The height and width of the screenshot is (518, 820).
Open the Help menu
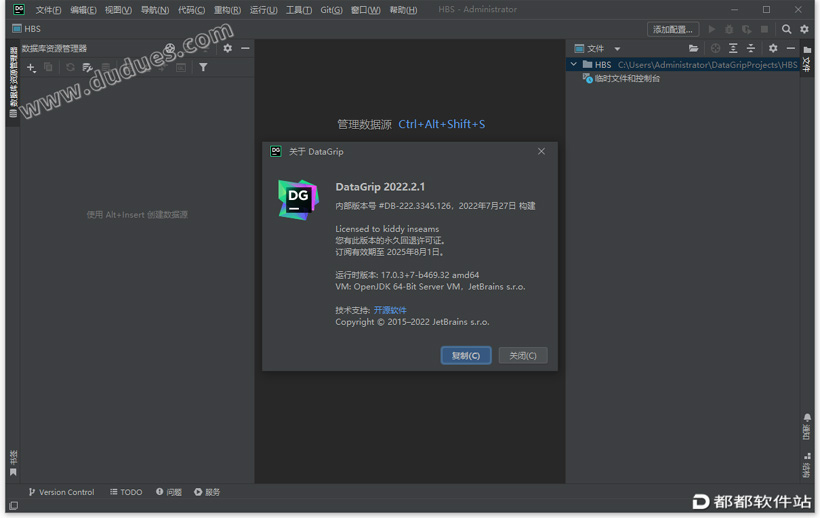click(403, 10)
